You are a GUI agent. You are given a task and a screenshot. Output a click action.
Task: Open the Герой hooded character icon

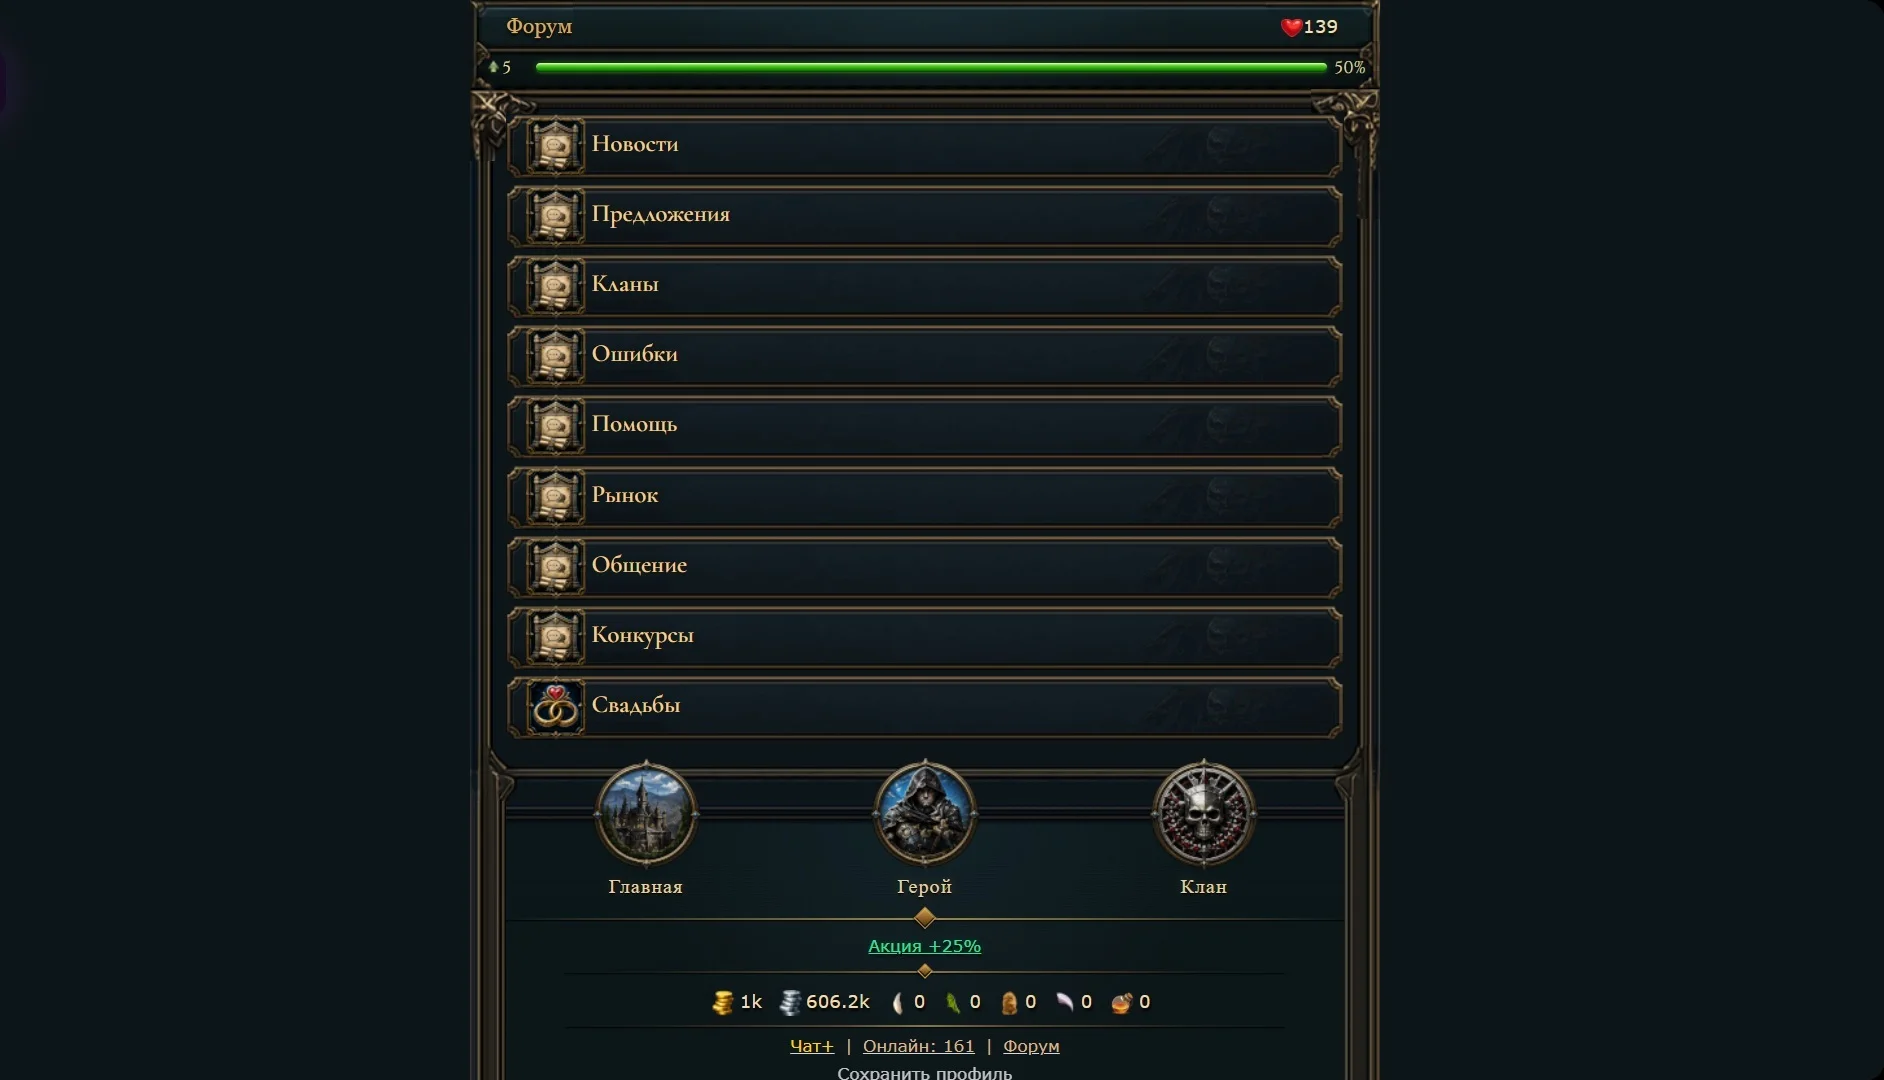924,814
